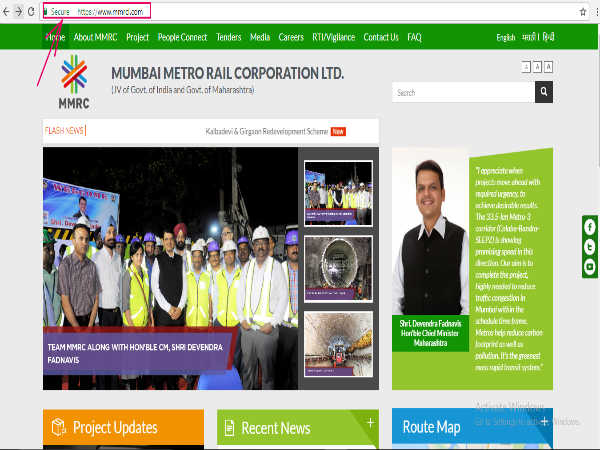The height and width of the screenshot is (450, 600).
Task: Expand Route Map with plus icon
Action: 544,423
